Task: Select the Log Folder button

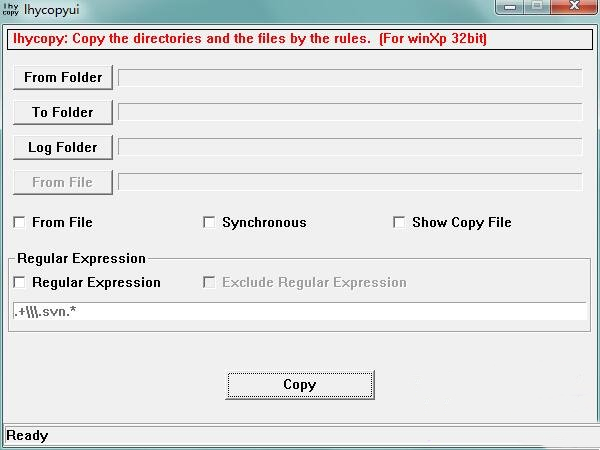Action: (x=63, y=147)
